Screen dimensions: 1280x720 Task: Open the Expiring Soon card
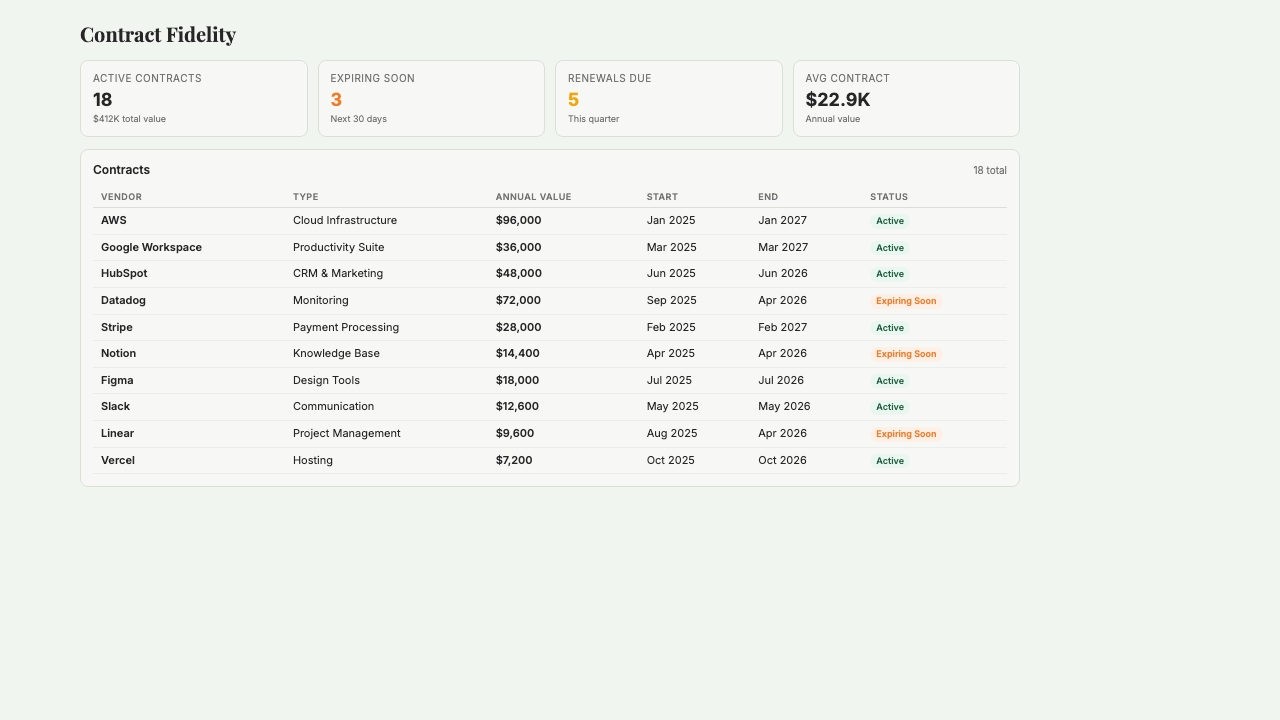(x=431, y=98)
